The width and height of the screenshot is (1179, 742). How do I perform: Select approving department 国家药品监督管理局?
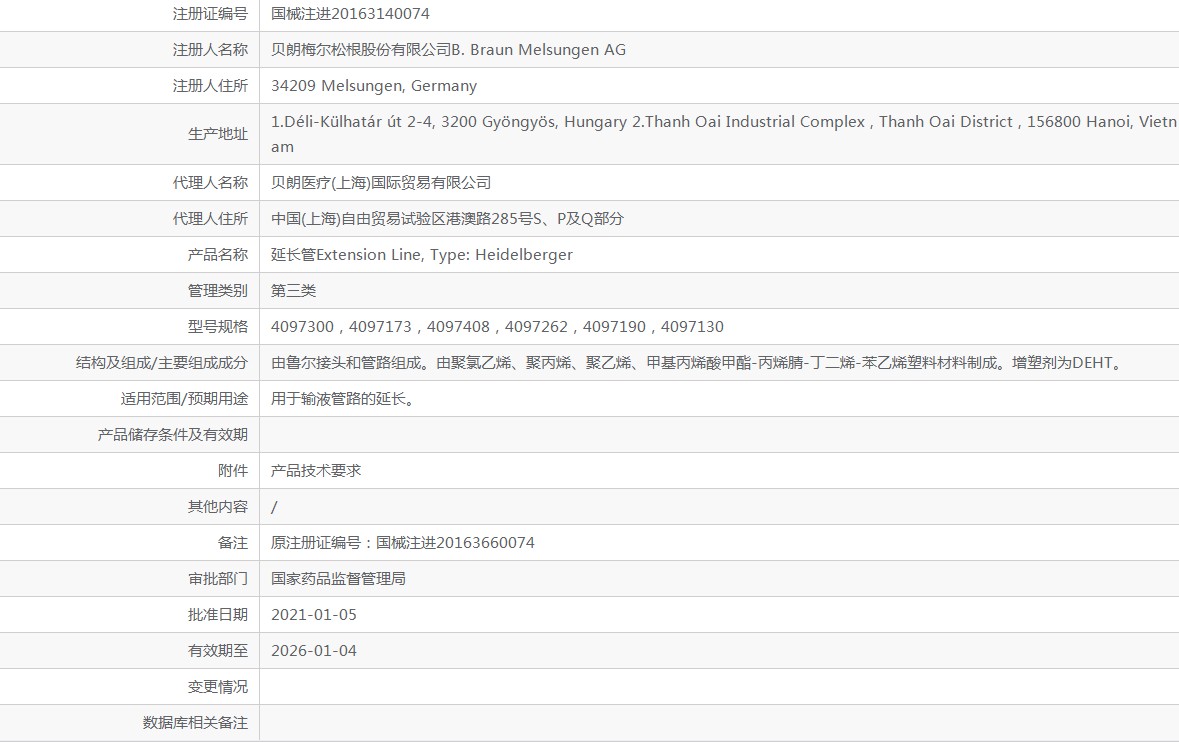[x=338, y=579]
